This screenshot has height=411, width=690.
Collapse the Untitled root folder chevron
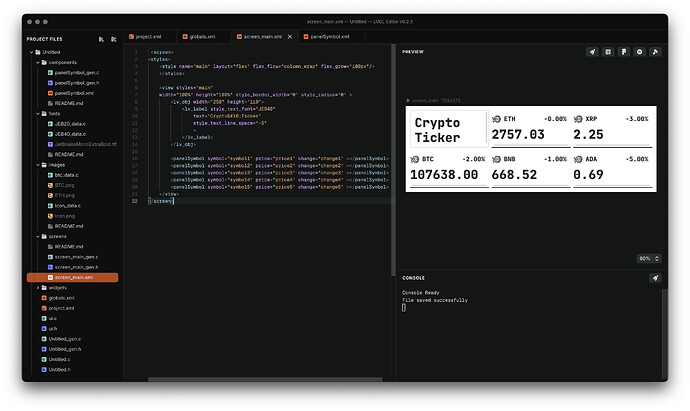pyautogui.click(x=32, y=52)
